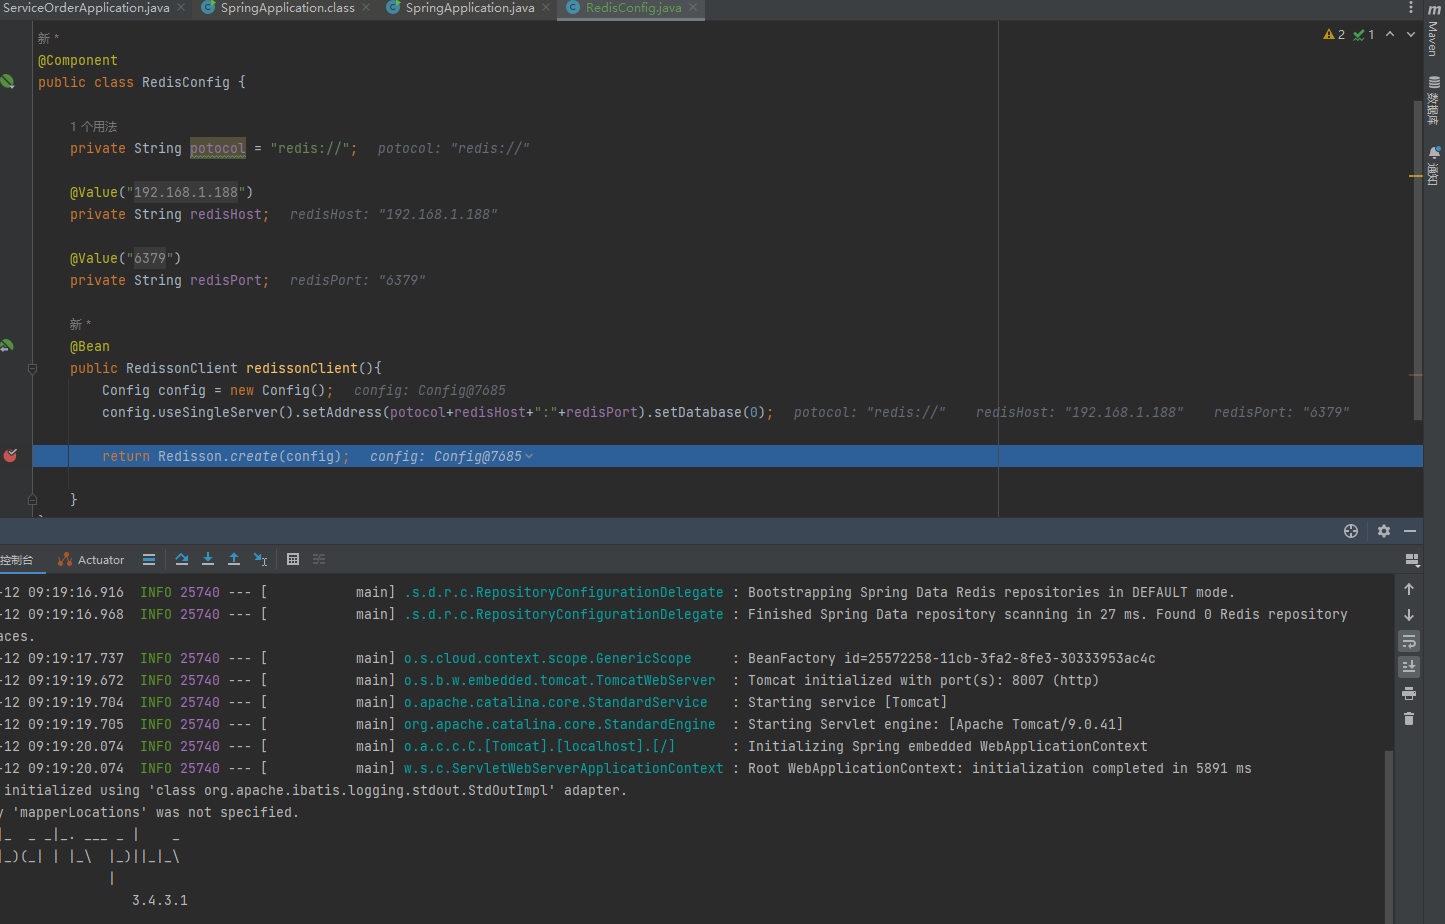The width and height of the screenshot is (1445, 924).
Task: Click the Trace Current Stream Chain icon
Action: [319, 560]
